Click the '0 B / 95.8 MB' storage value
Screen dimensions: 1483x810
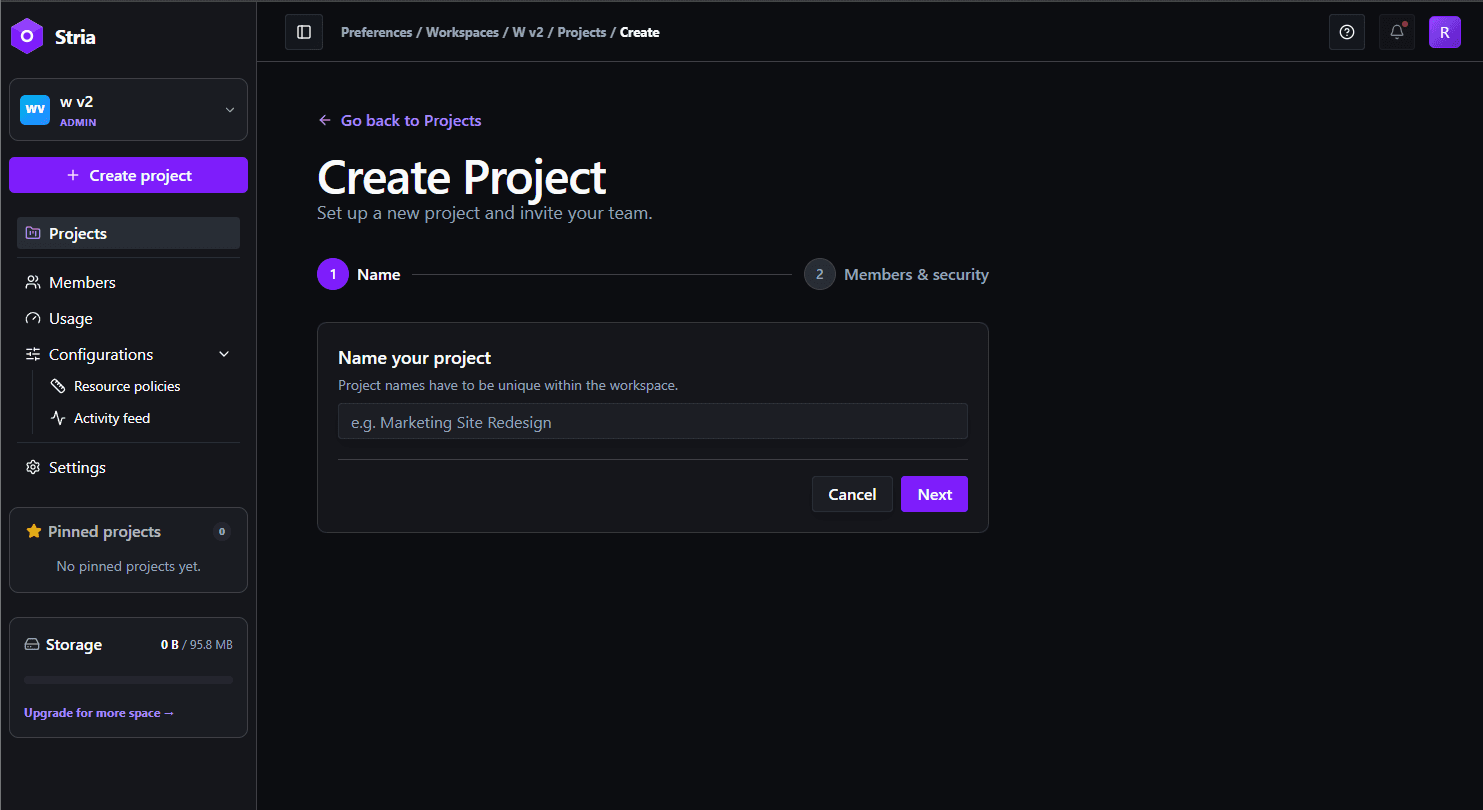197,645
